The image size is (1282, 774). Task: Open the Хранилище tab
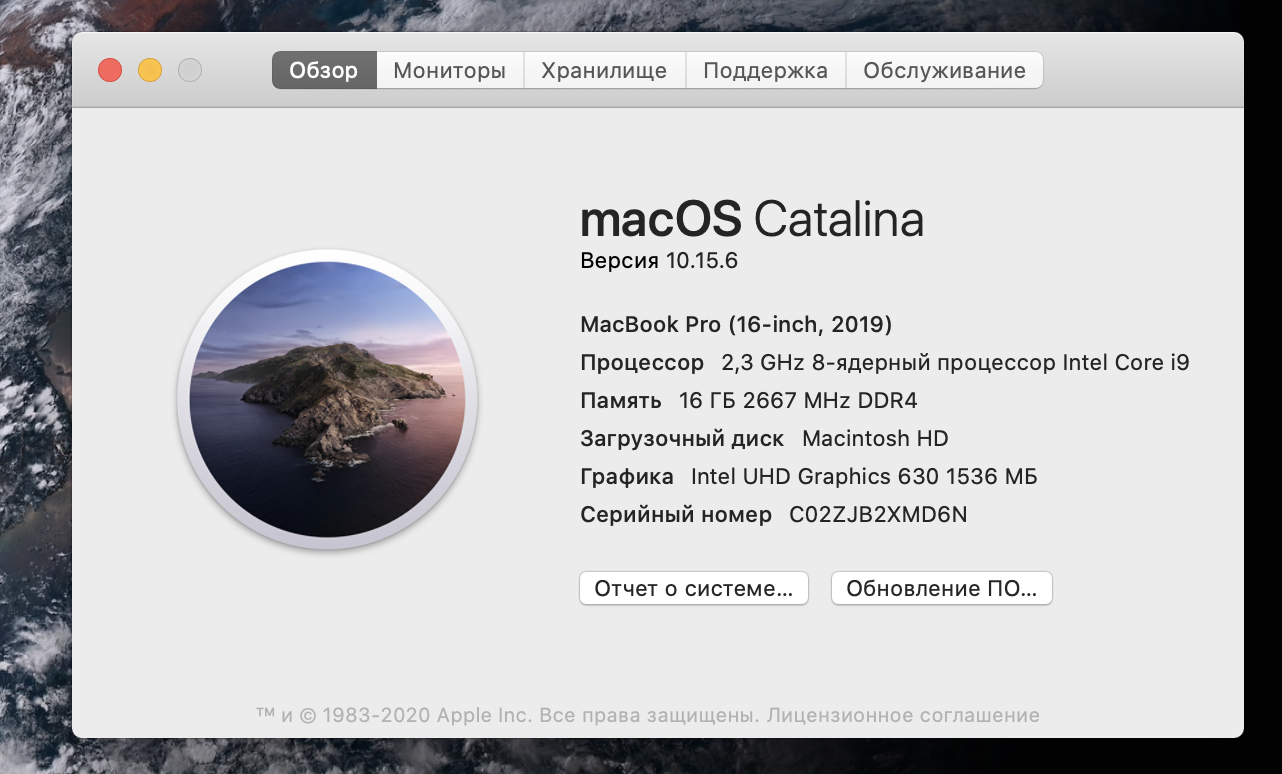coord(604,70)
